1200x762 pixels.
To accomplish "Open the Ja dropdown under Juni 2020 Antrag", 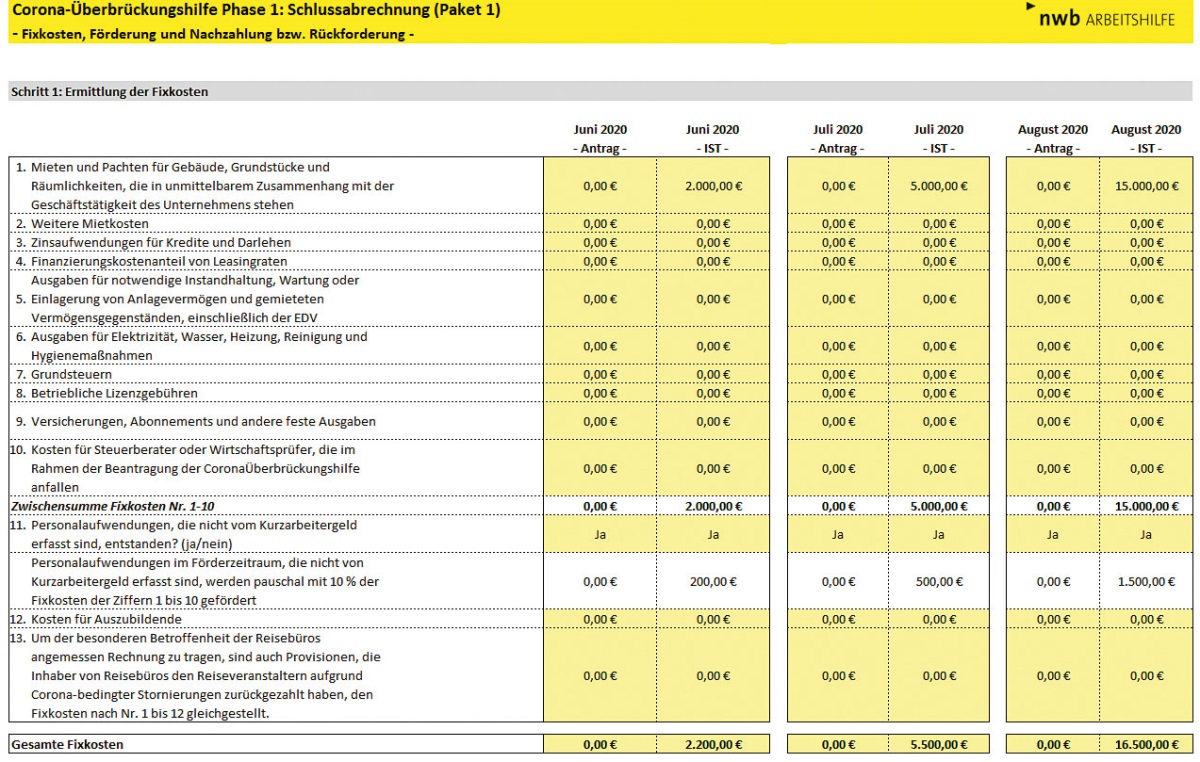I will (x=600, y=535).
